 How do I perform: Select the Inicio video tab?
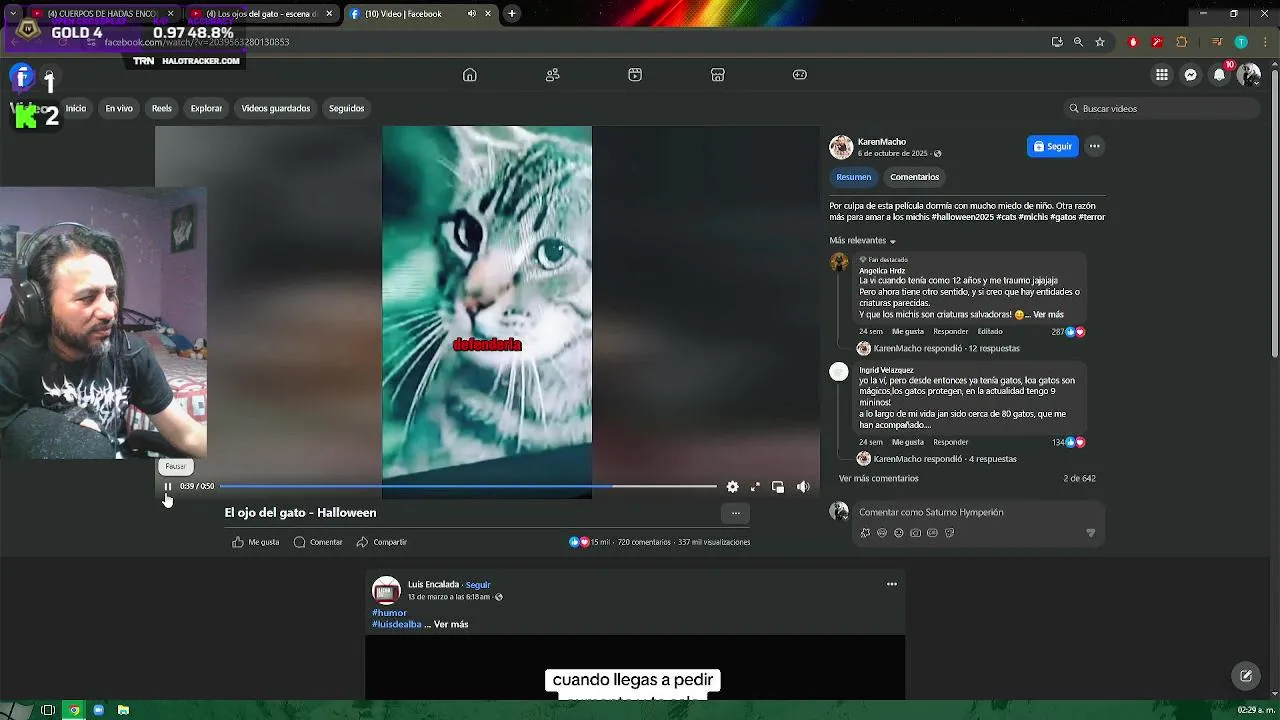tap(76, 108)
